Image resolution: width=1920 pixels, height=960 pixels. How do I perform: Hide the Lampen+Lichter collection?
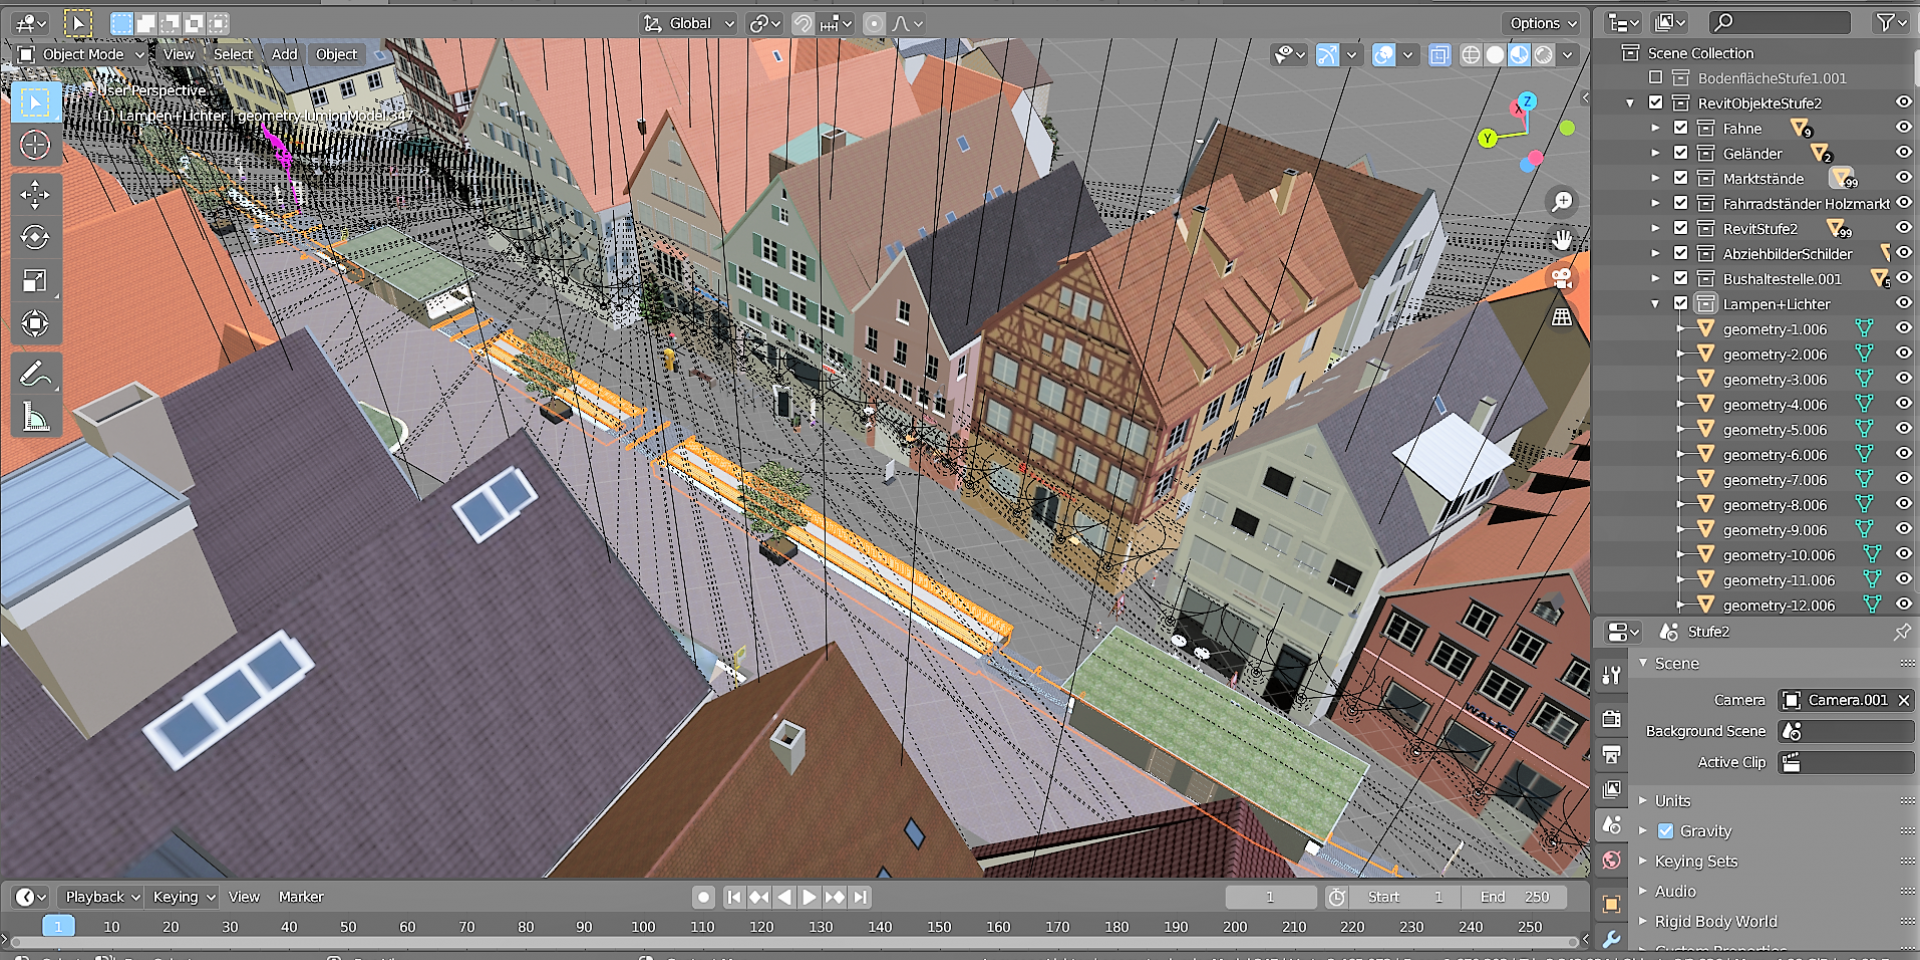pyautogui.click(x=1903, y=303)
